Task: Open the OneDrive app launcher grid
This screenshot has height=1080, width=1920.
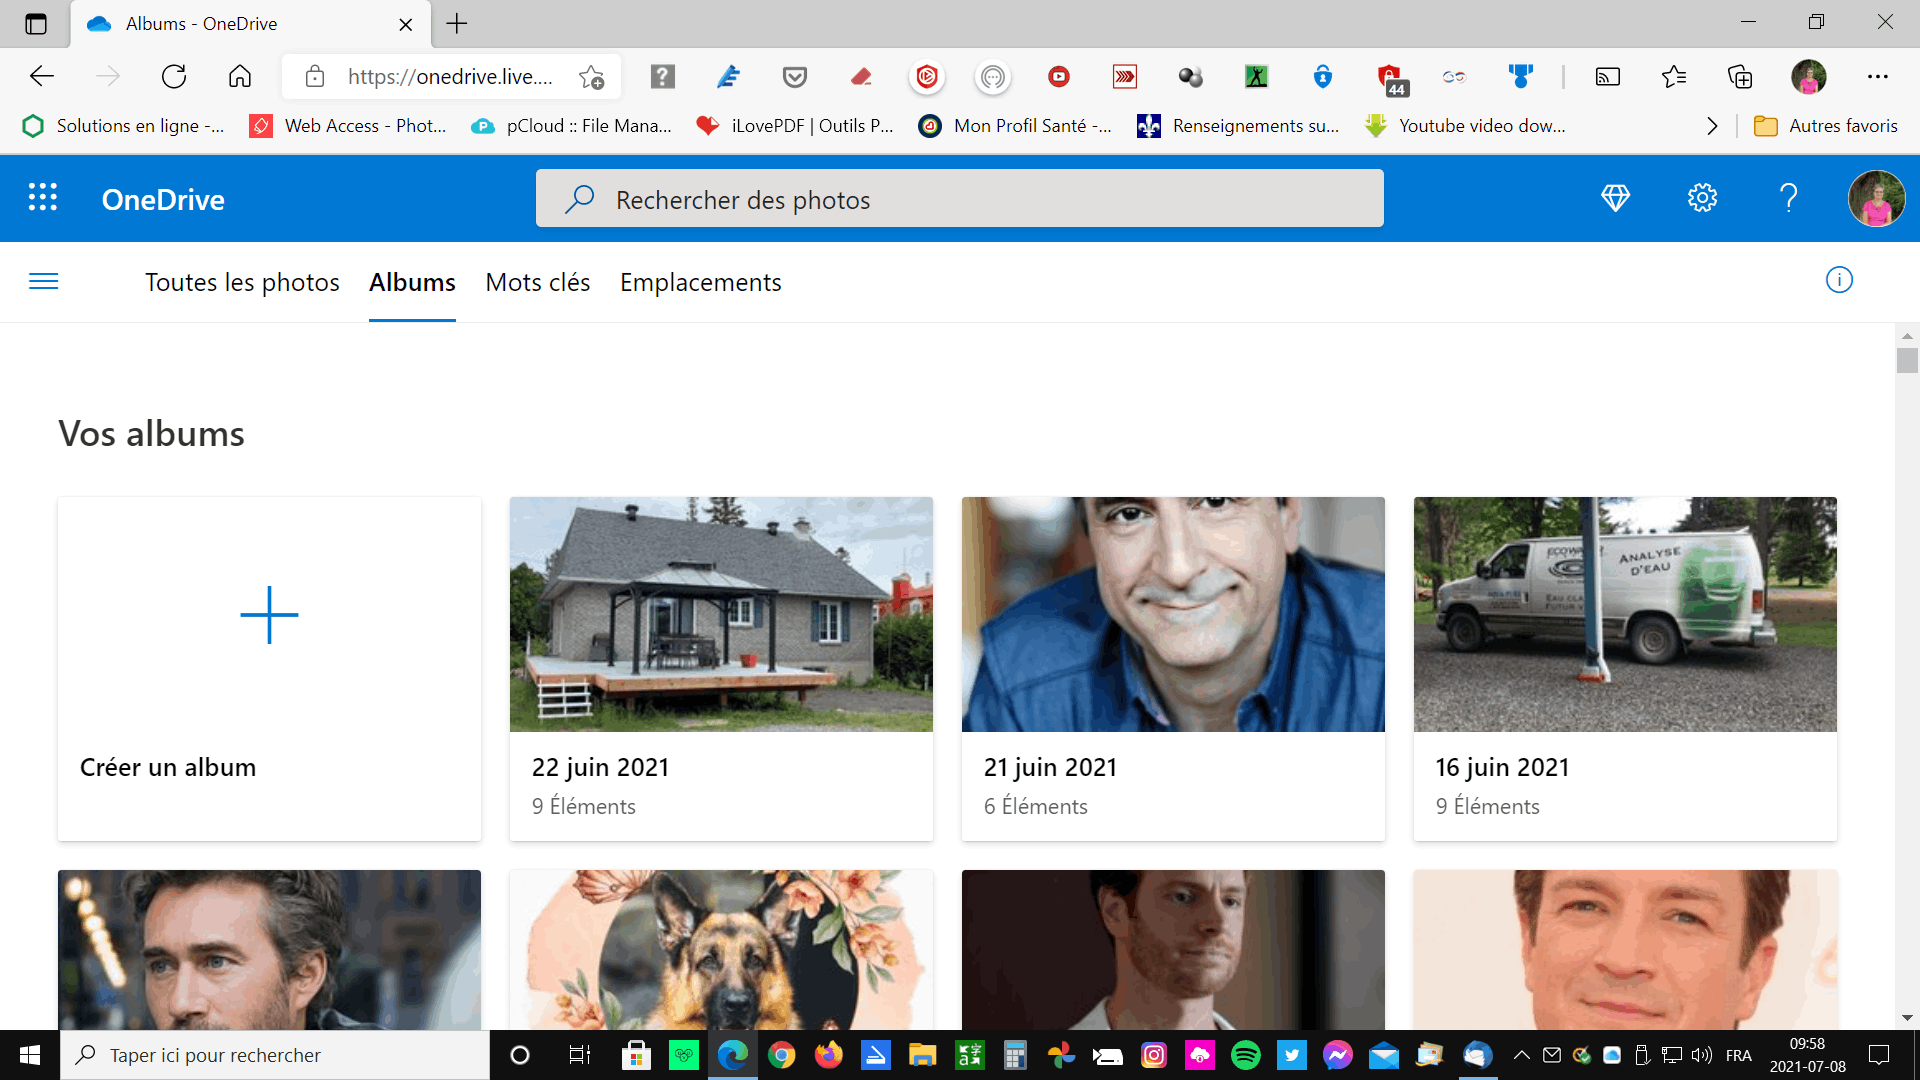Action: tap(42, 198)
